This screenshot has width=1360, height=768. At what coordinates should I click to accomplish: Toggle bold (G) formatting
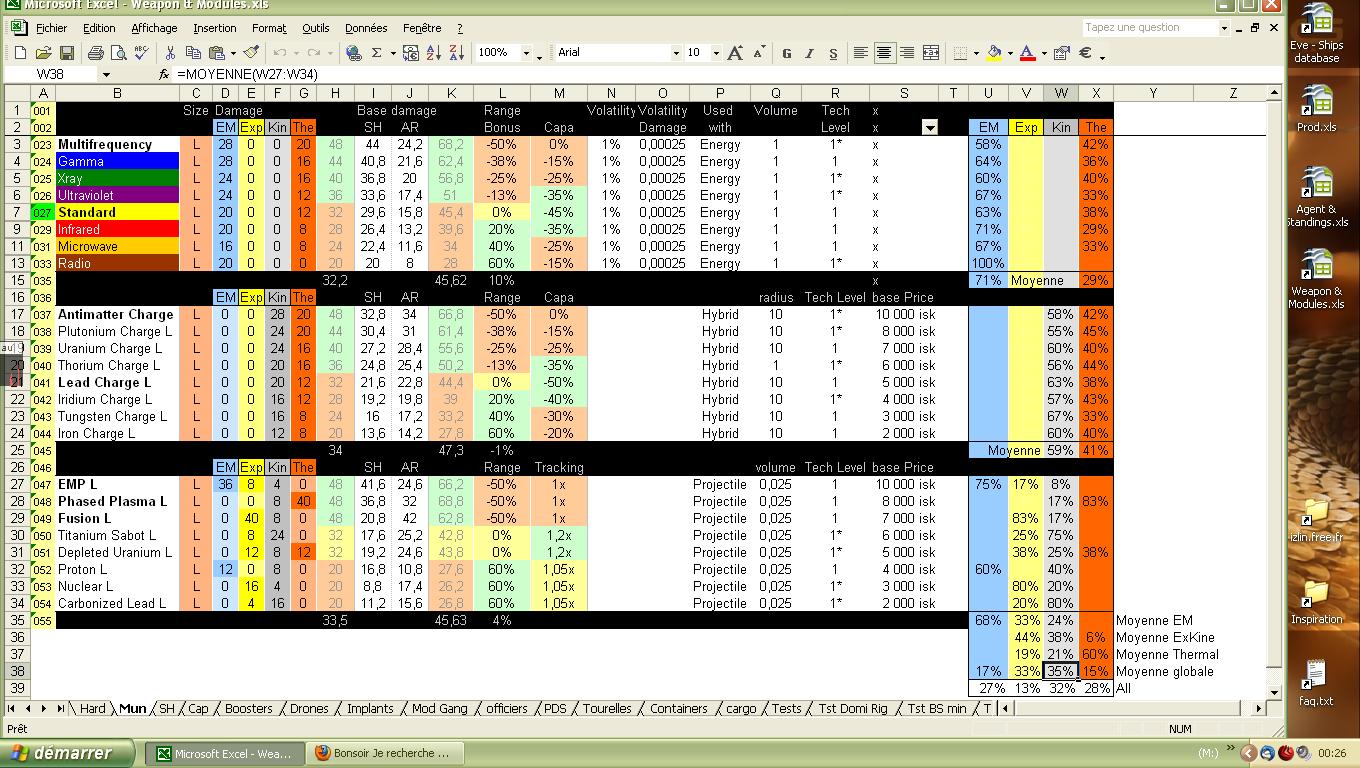[x=786, y=53]
